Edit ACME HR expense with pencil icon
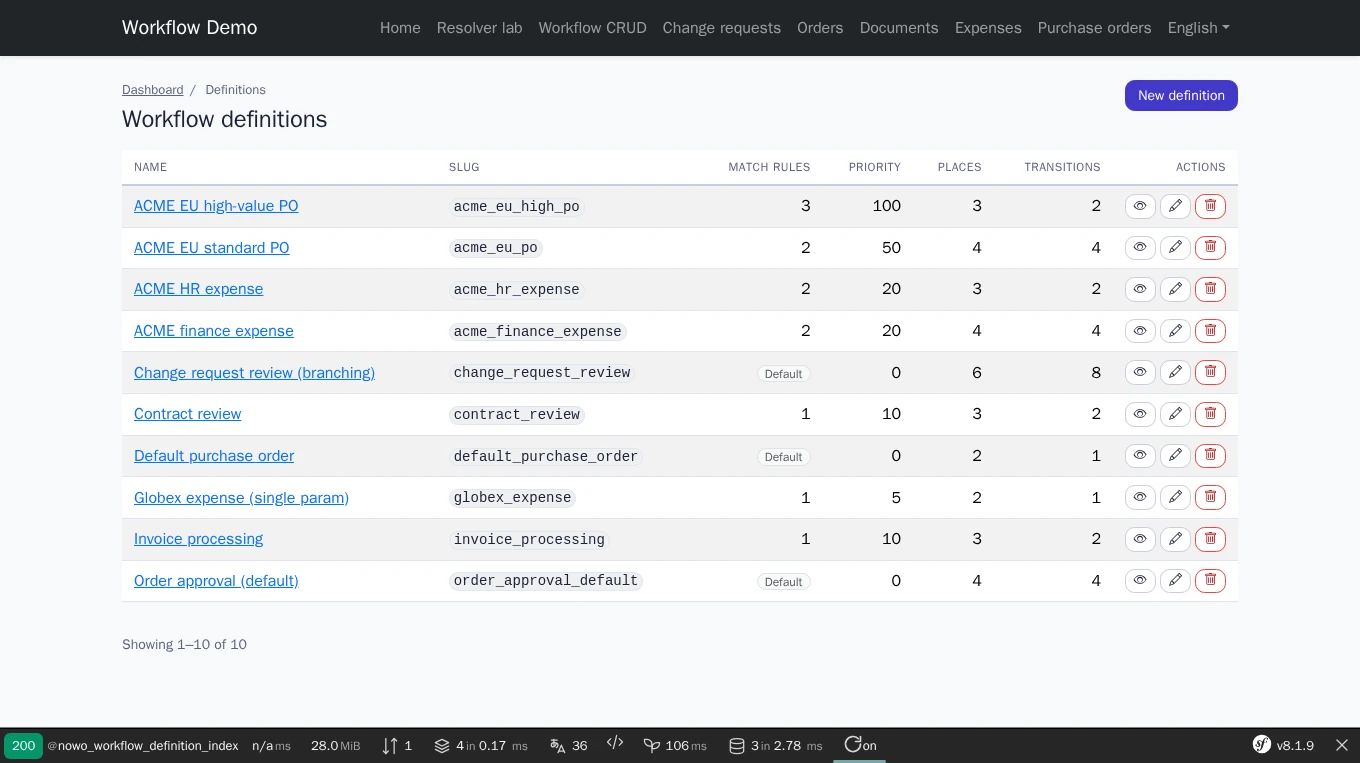The width and height of the screenshot is (1360, 763). coord(1175,289)
